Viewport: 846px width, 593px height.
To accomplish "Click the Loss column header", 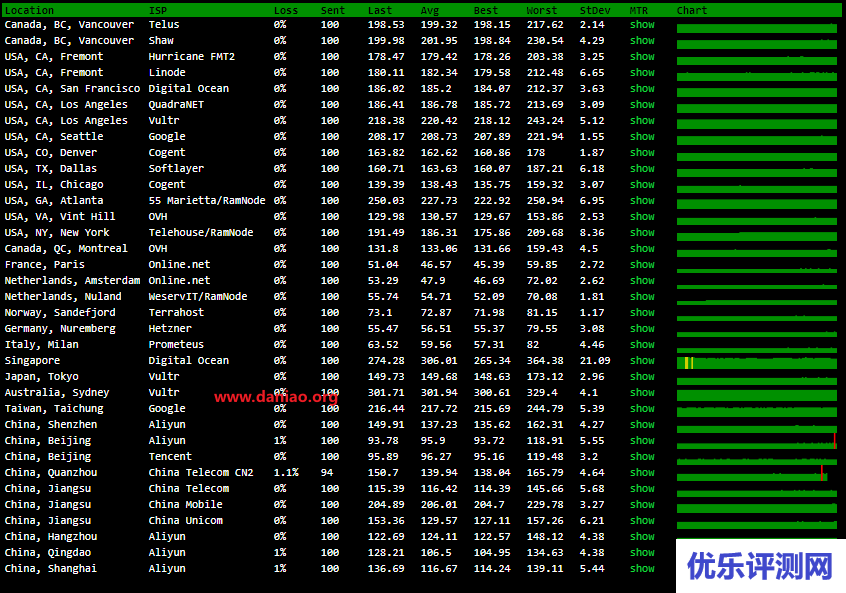I will click(285, 10).
